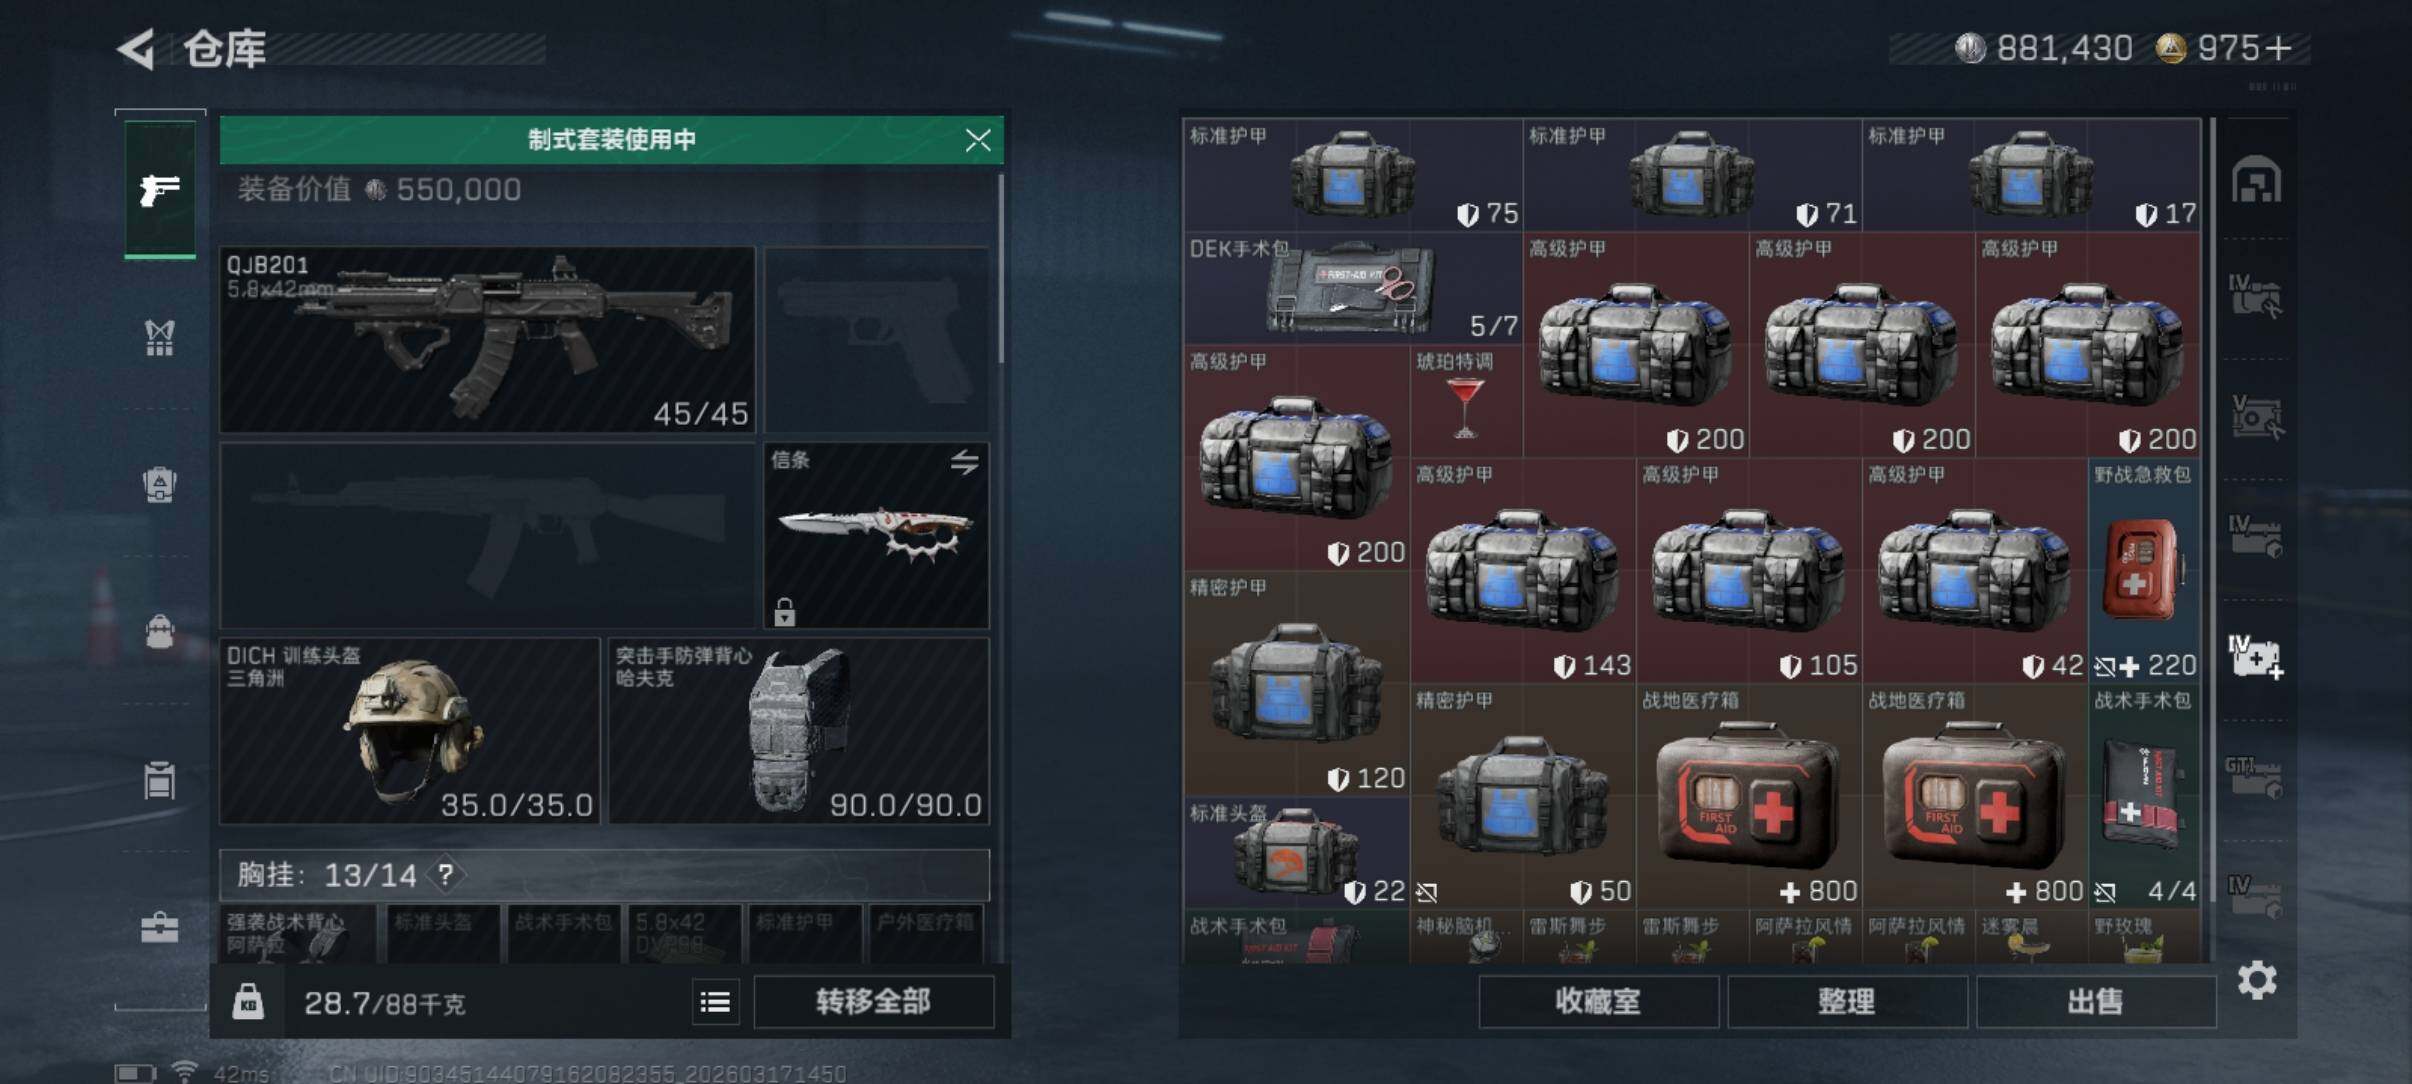
Task: Open the backpack category in left sidebar
Action: (x=160, y=485)
